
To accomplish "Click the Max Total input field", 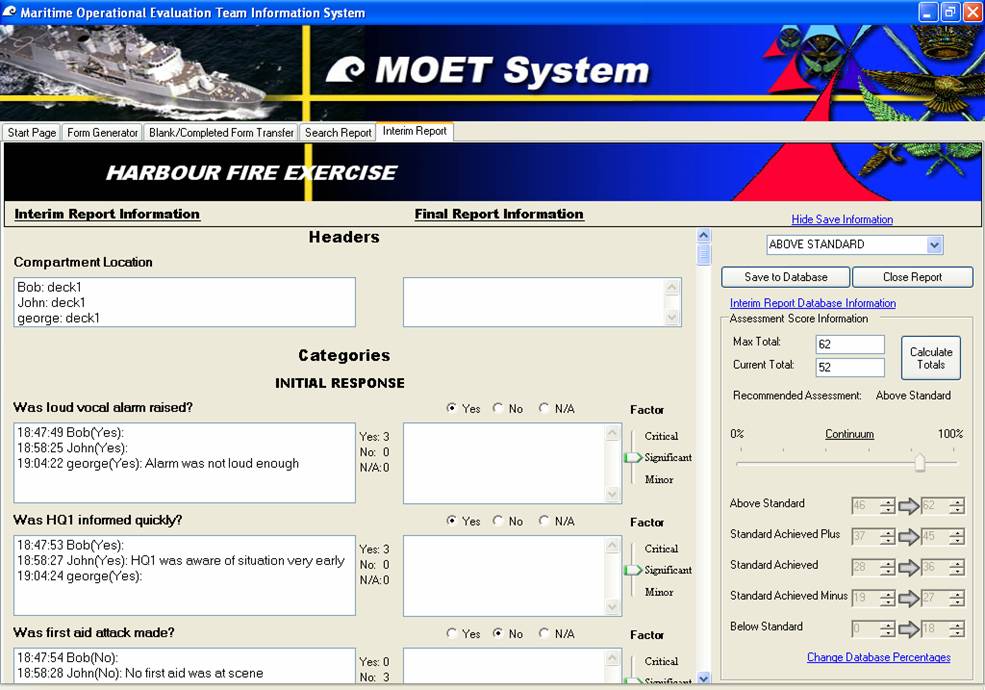I will [x=850, y=344].
